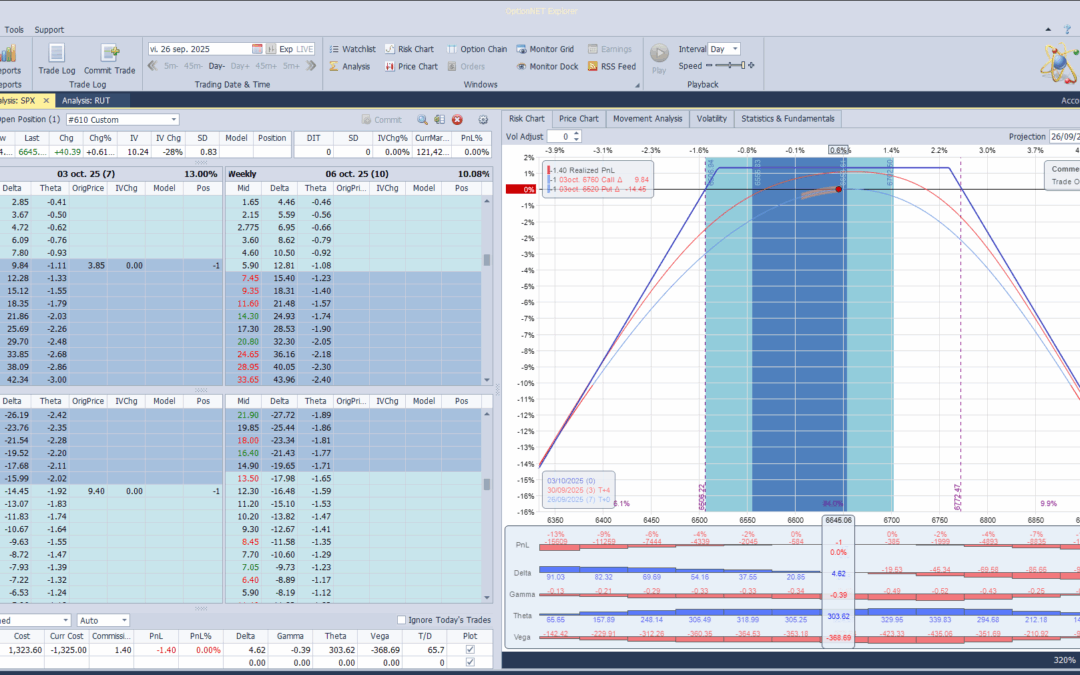
Task: Adjust the playback Speed slider
Action: 730,65
